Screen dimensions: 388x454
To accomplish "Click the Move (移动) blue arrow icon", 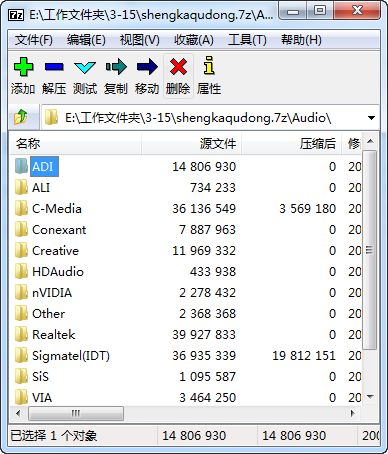I will (x=147, y=67).
